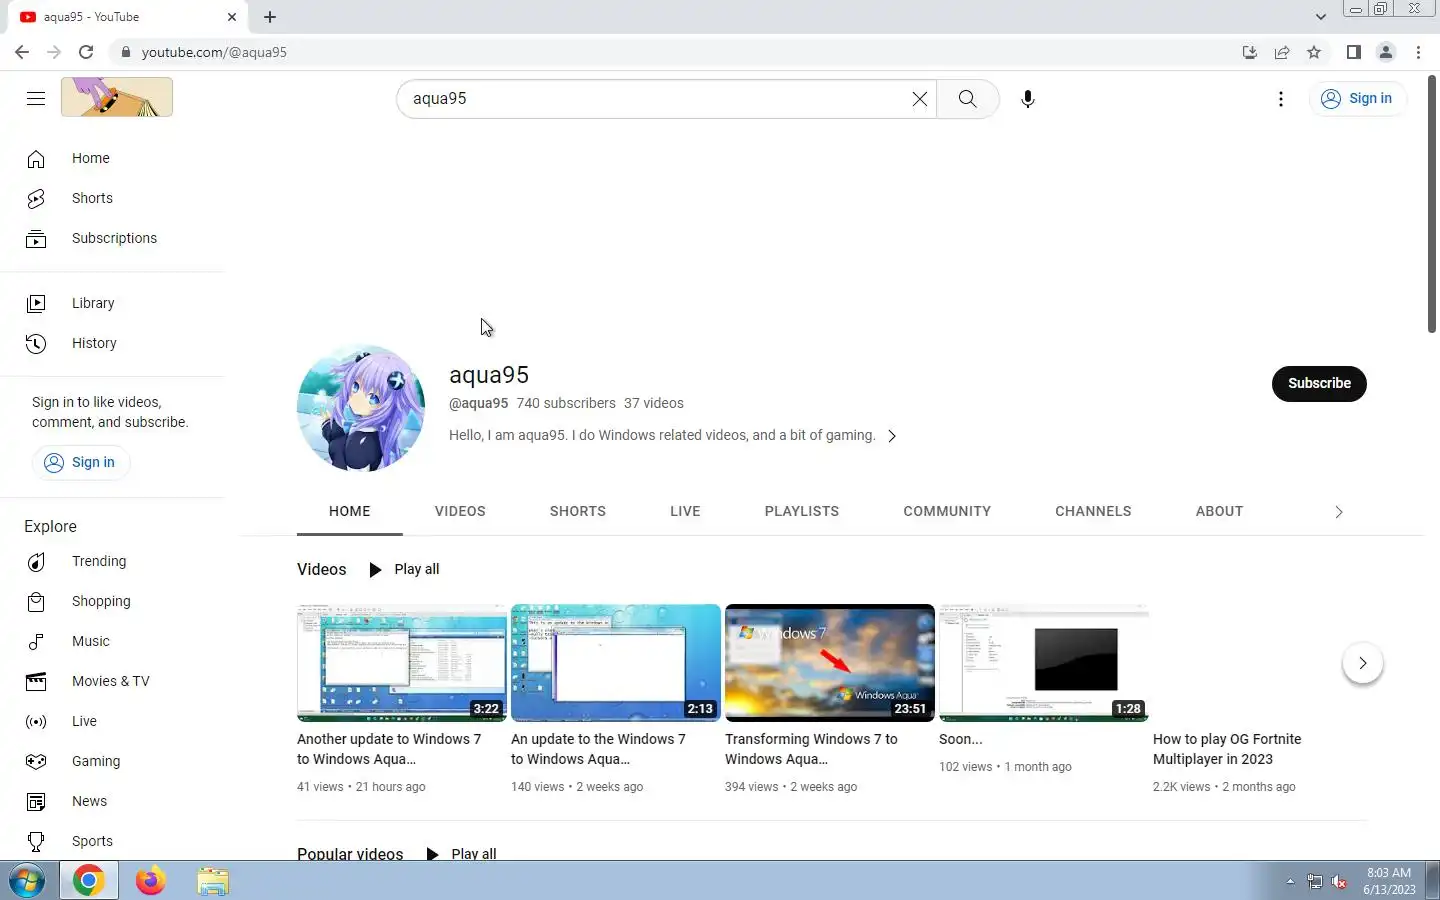Share this page from address bar
Viewport: 1440px width, 900px height.
pos(1282,52)
